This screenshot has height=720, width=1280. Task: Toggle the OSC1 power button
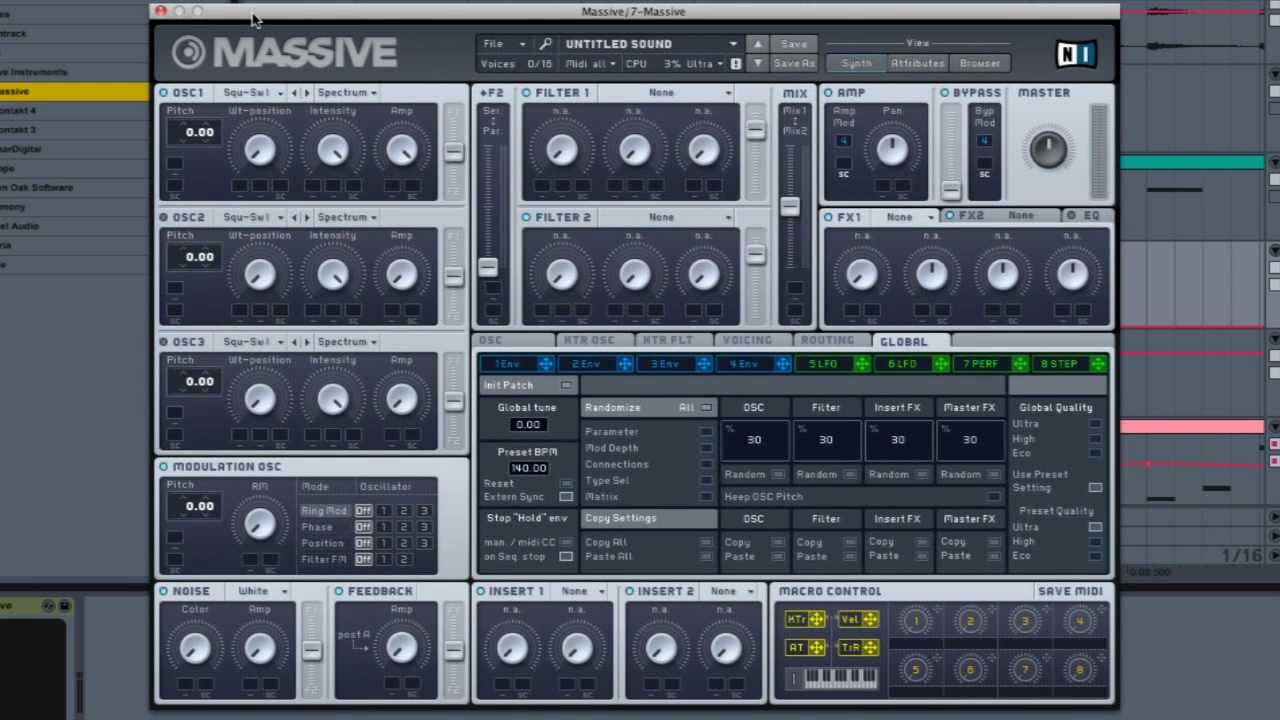pyautogui.click(x=164, y=93)
